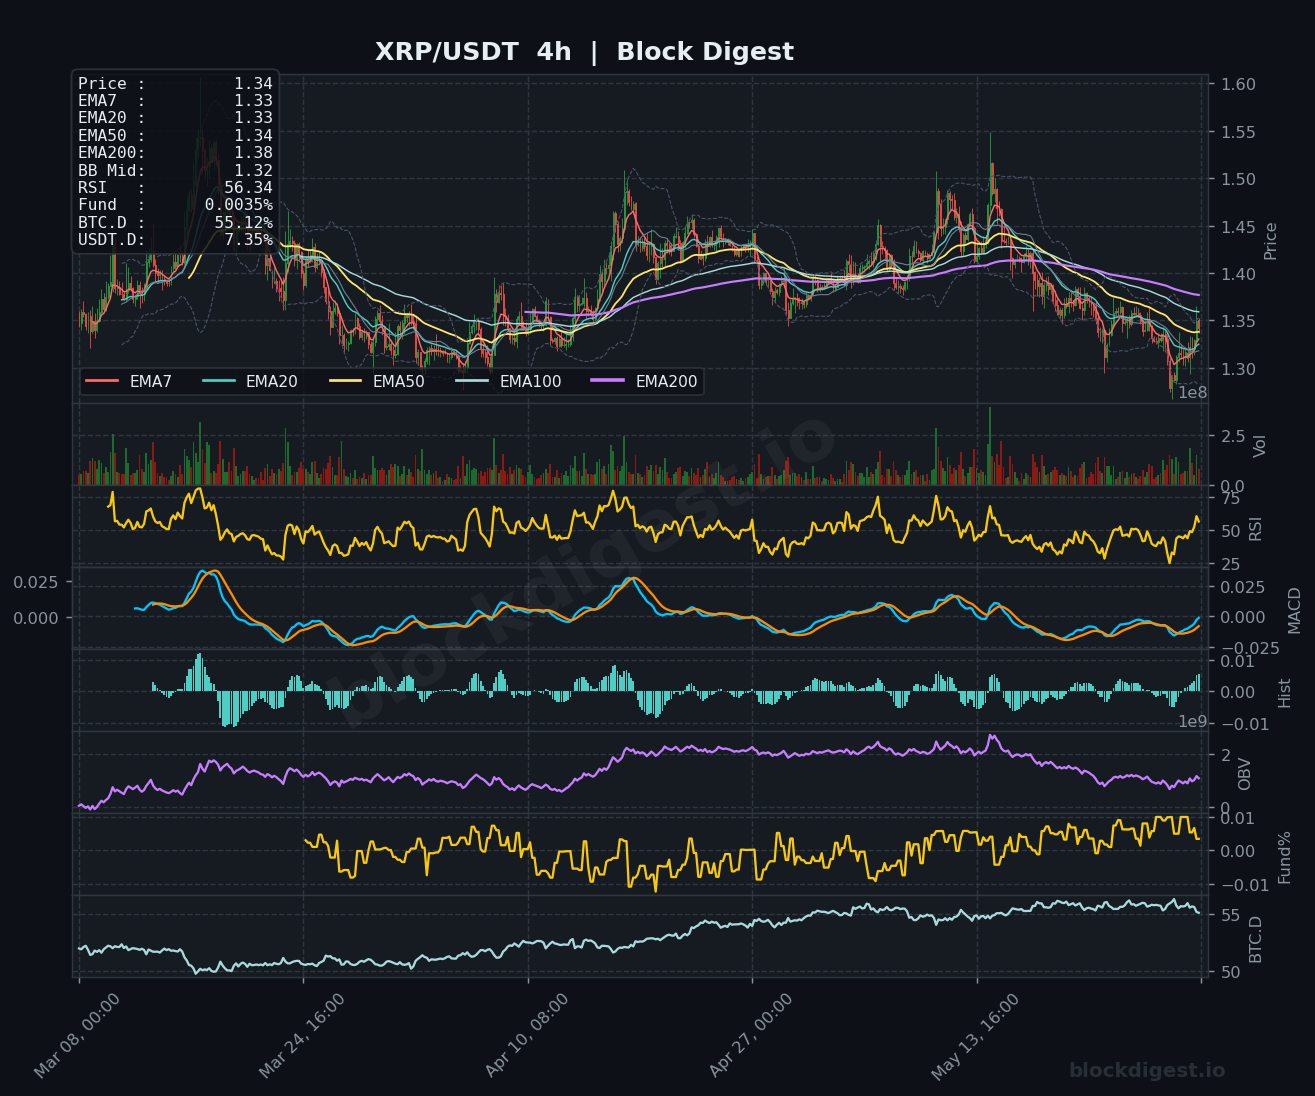Viewport: 1315px width, 1096px height.
Task: Click the Mar 08, 00:00 date label
Action: (x=77, y=1035)
